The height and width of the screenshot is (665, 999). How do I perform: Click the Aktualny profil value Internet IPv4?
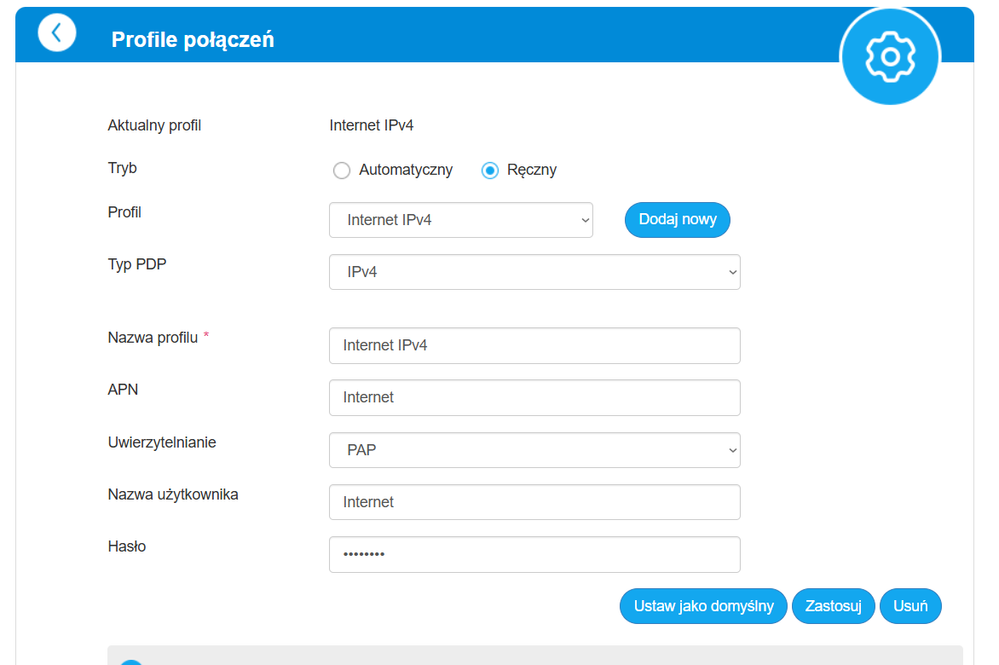click(371, 125)
